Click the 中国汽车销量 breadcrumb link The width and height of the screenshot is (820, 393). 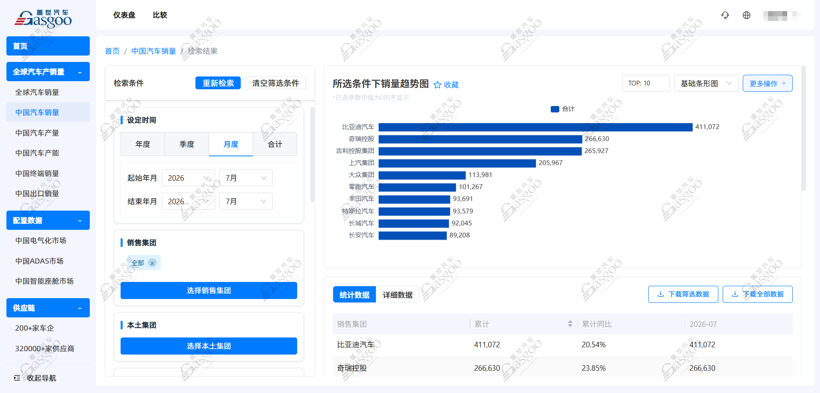click(x=154, y=51)
